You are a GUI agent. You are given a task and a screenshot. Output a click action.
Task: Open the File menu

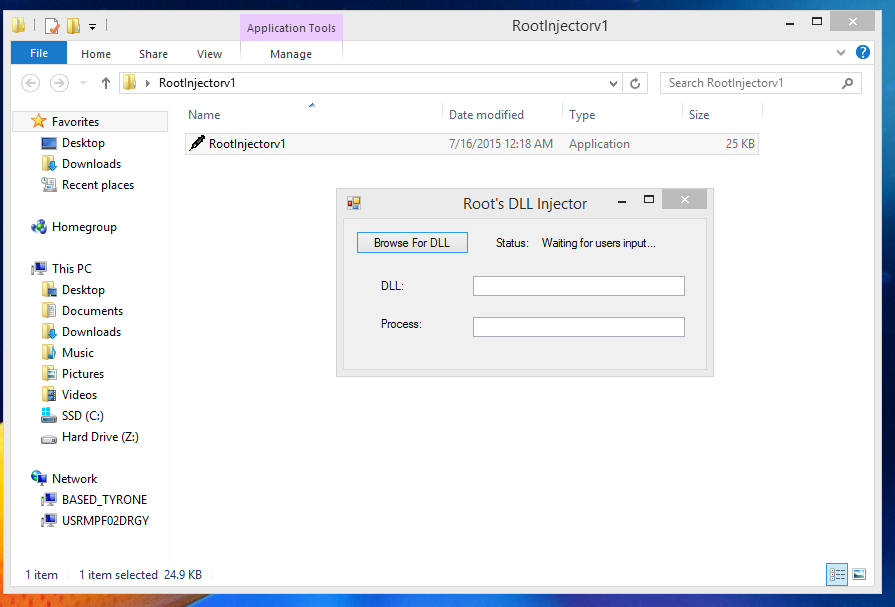click(x=39, y=54)
